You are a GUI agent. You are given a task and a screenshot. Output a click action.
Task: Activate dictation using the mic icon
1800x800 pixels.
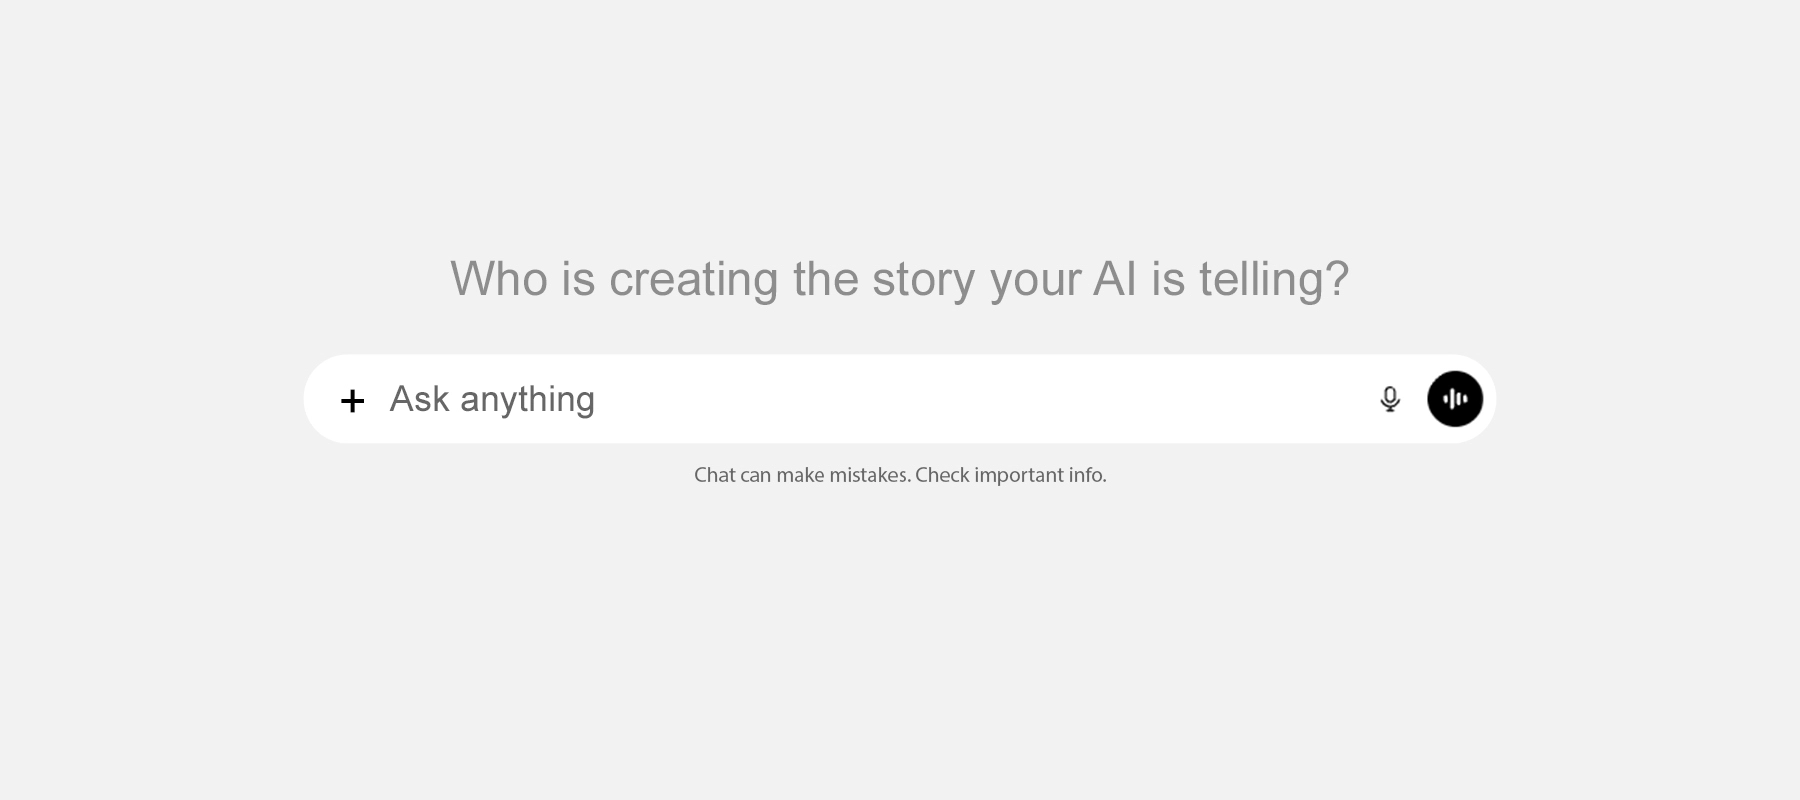[1389, 399]
